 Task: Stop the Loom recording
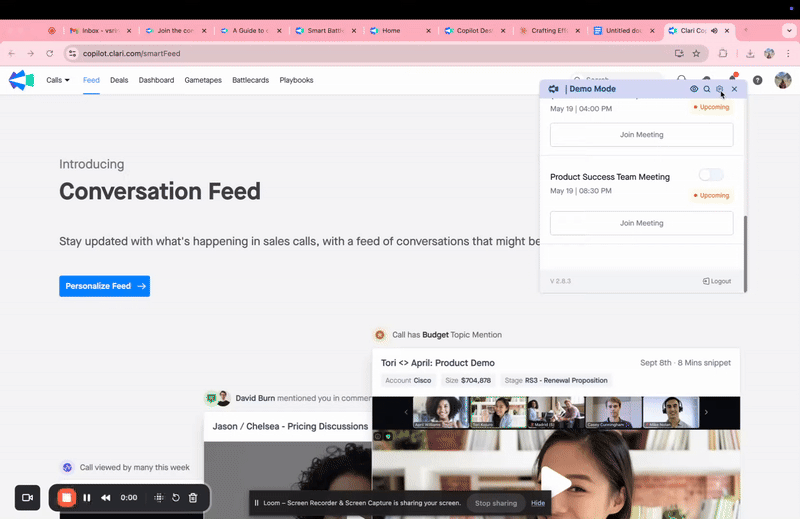(x=66, y=498)
